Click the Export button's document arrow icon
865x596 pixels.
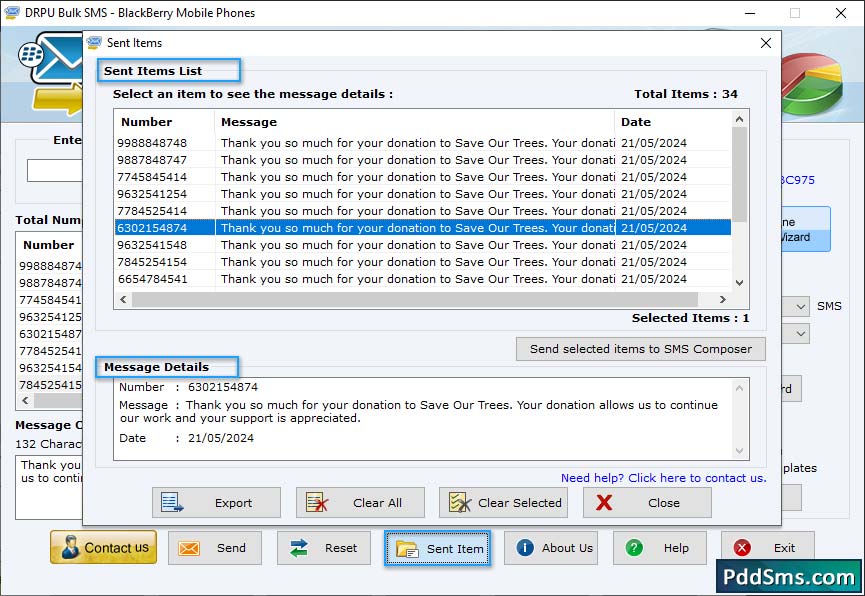172,502
